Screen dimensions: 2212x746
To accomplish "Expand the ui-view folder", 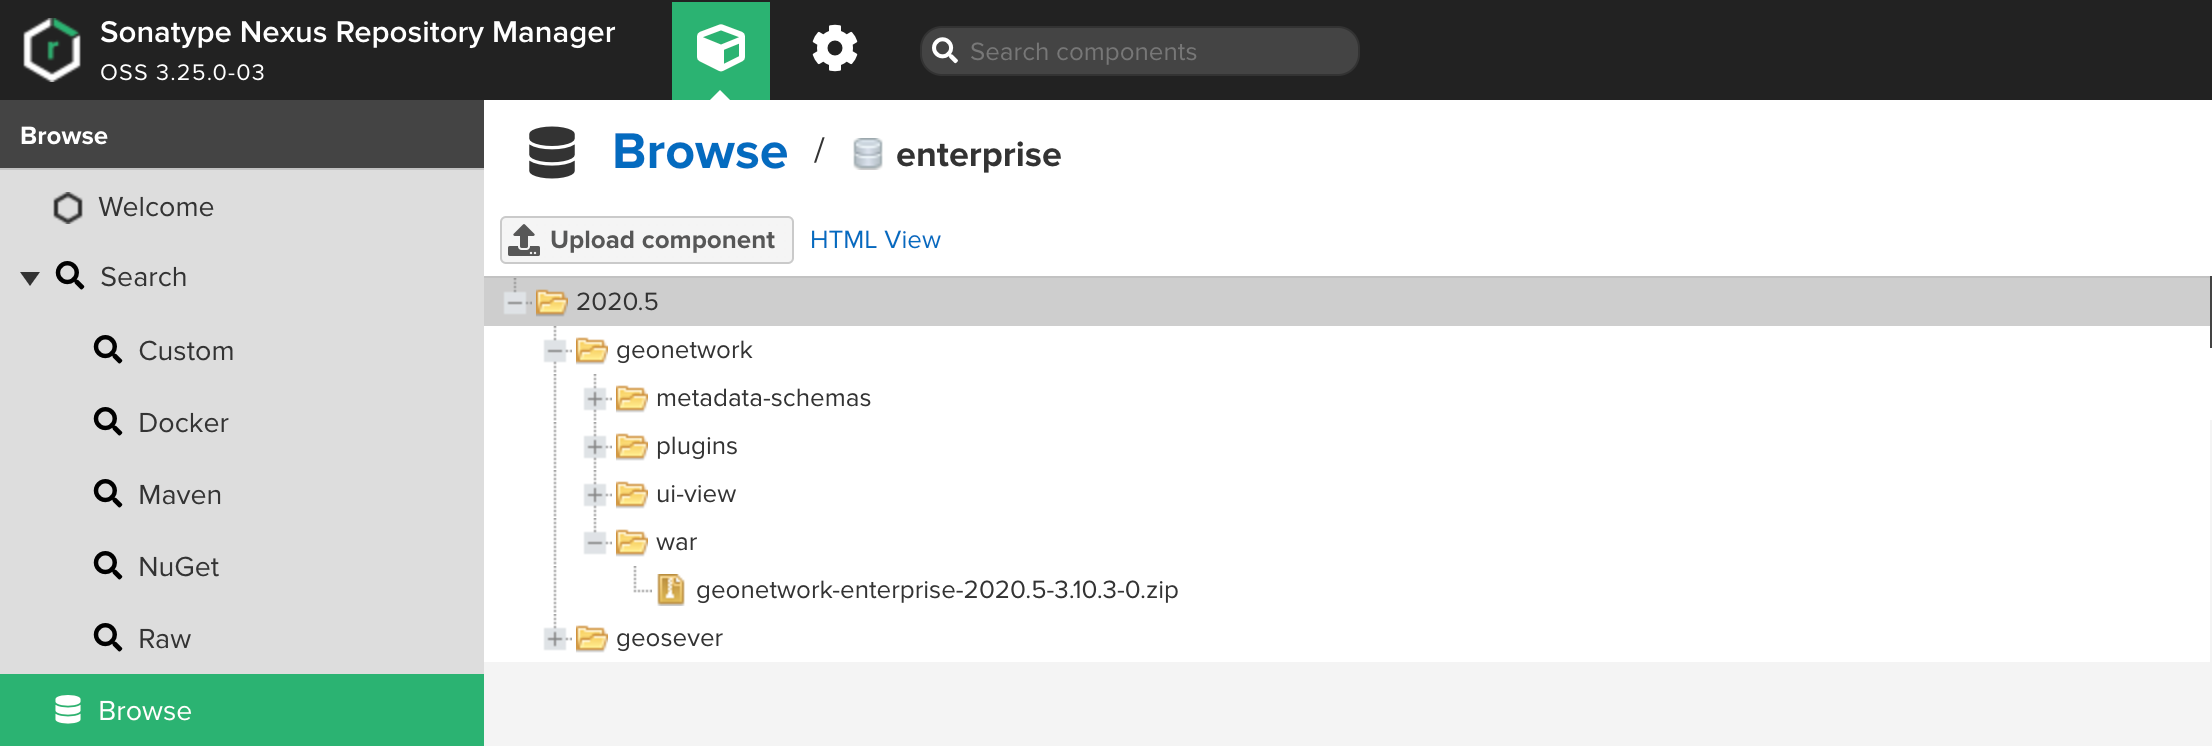I will [595, 494].
